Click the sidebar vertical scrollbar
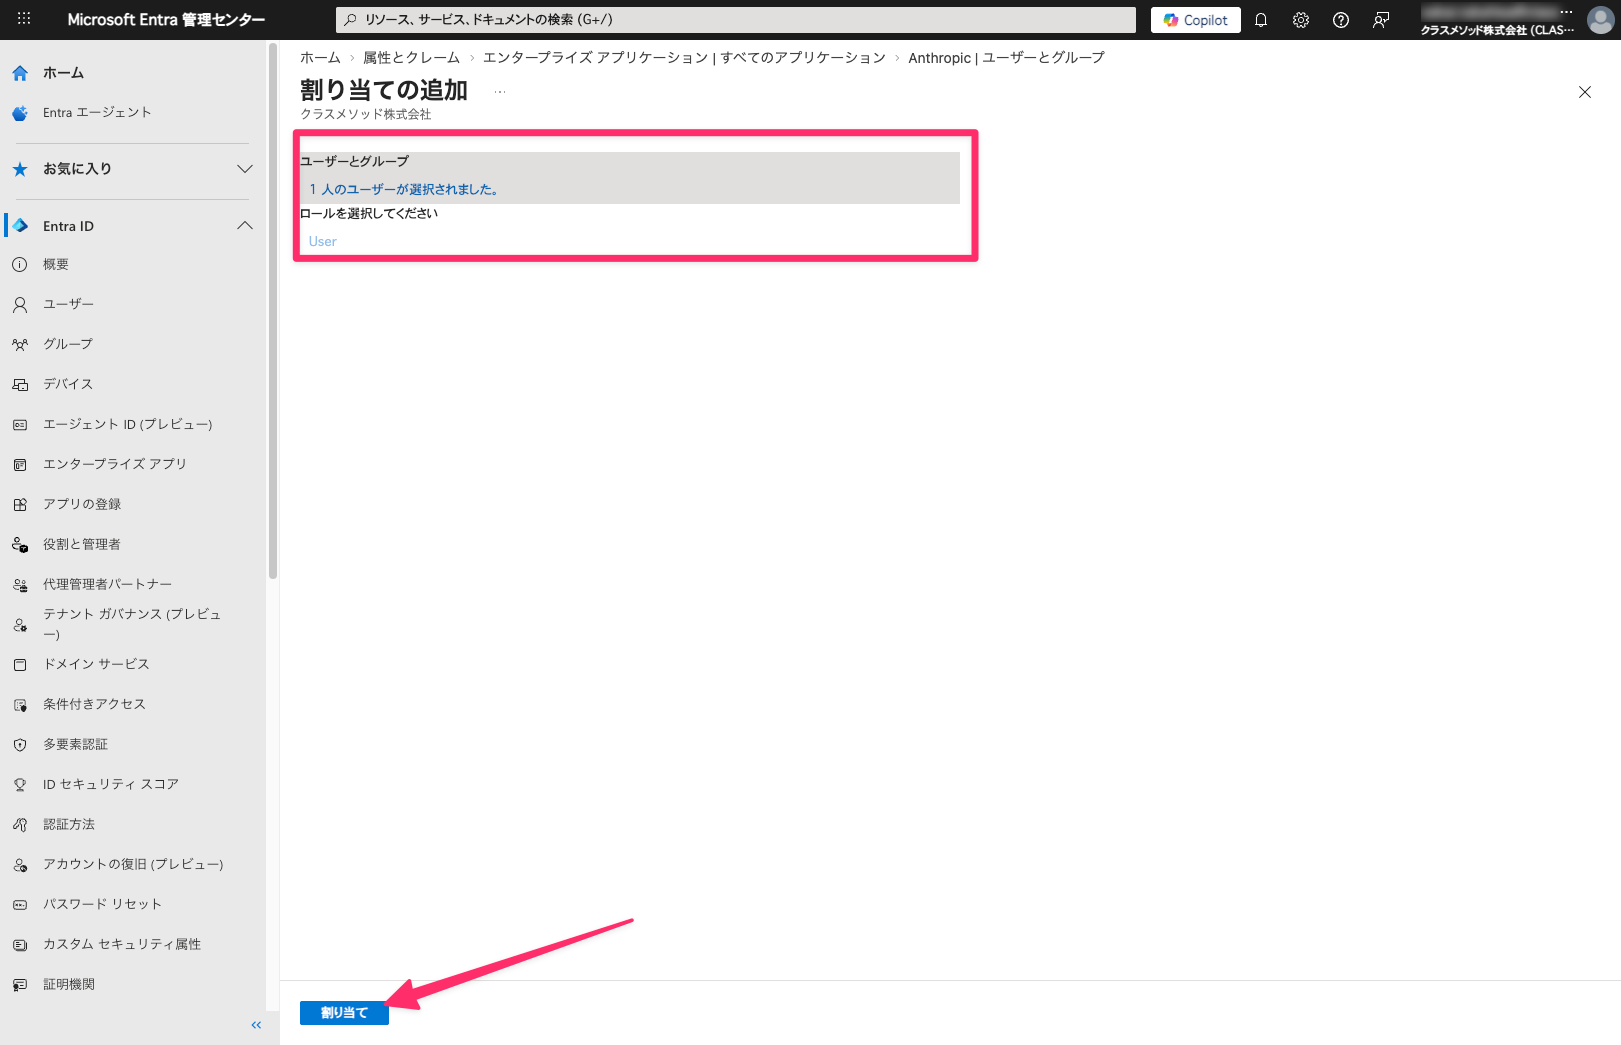1621x1045 pixels. point(272,310)
